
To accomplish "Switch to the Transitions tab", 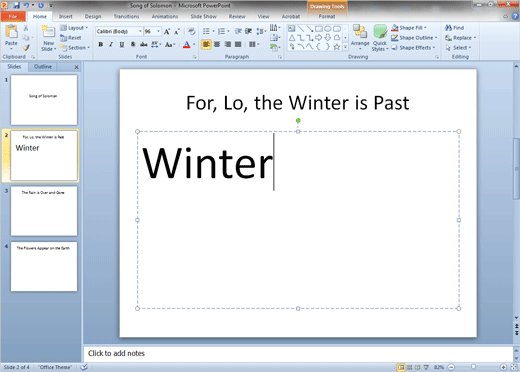I will pyautogui.click(x=126, y=16).
